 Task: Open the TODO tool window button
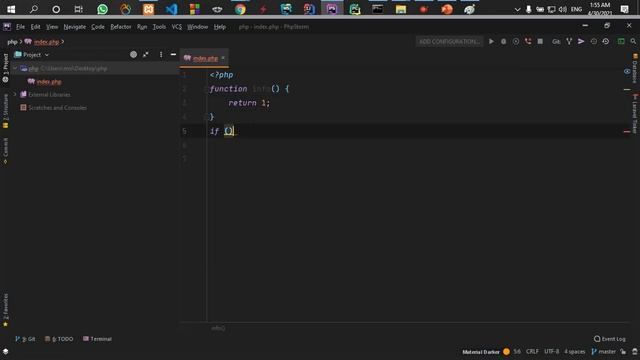tap(59, 339)
